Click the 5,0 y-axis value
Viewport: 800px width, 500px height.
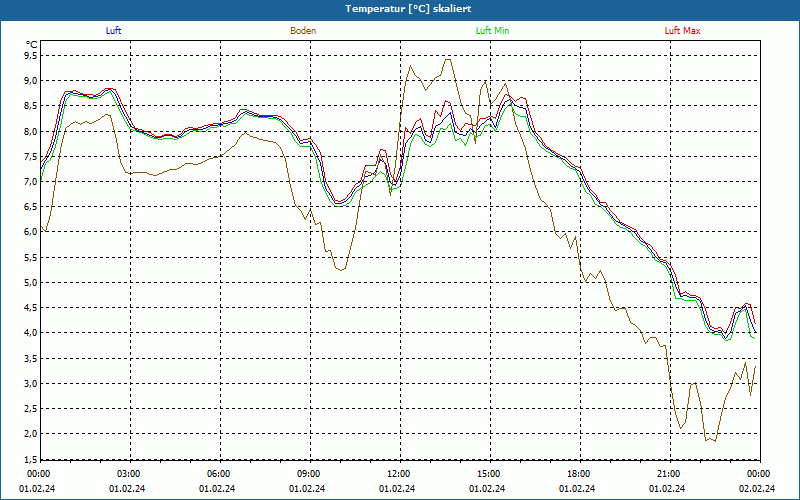tap(30, 282)
